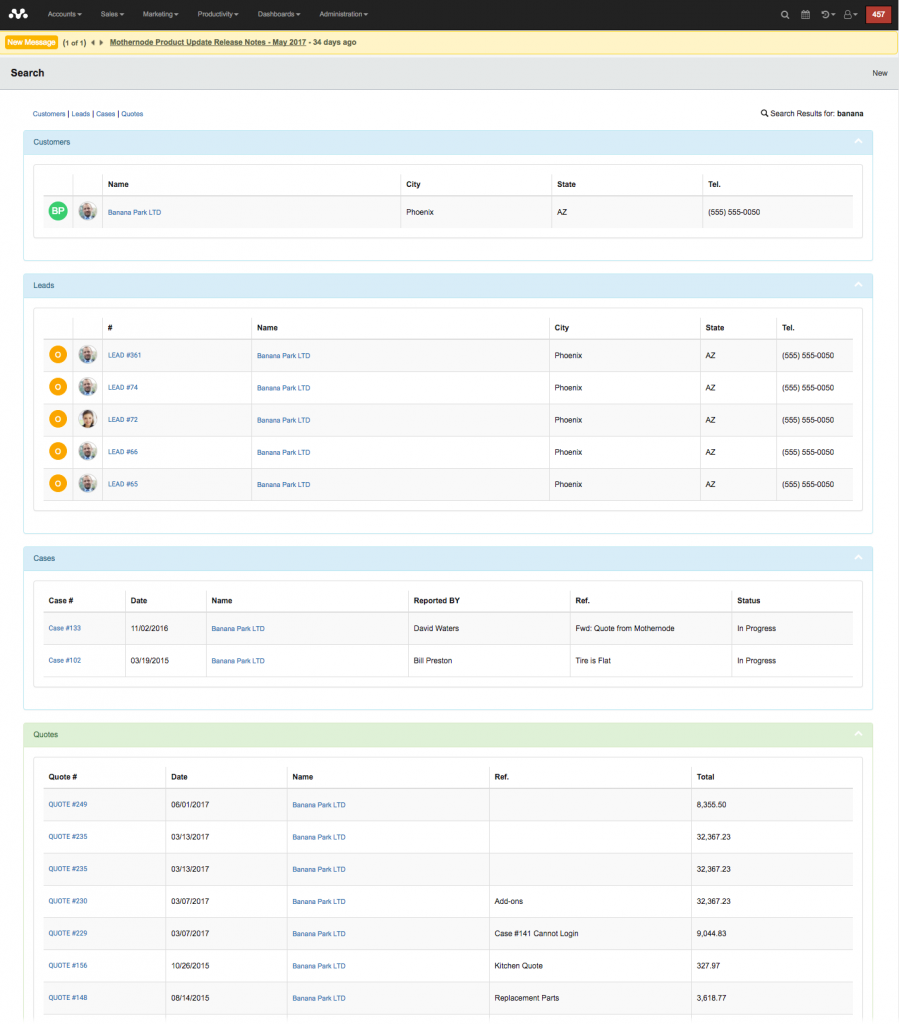Click the New button at top right
899x1024 pixels.
point(879,73)
